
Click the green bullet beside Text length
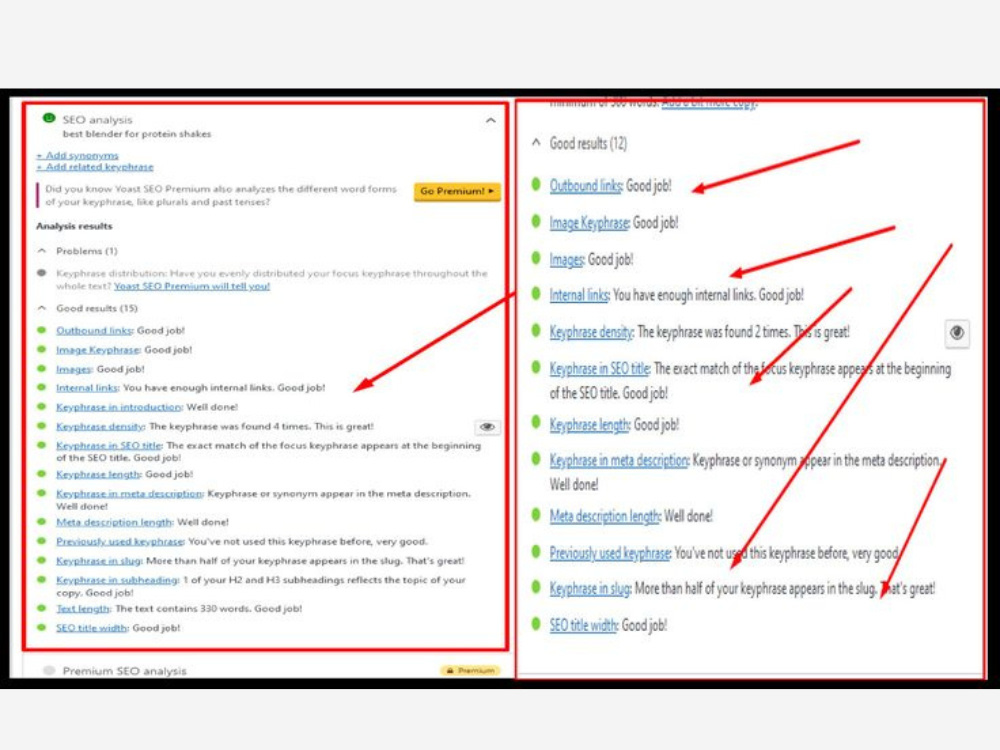coord(42,608)
